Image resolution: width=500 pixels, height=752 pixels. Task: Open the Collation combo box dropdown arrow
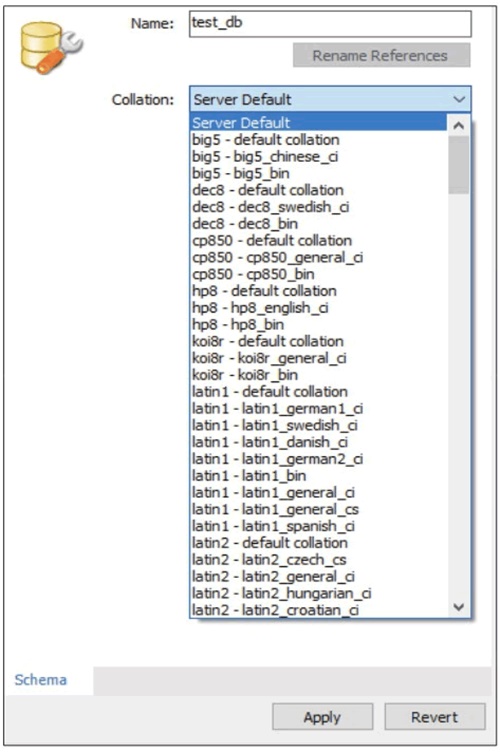tap(459, 100)
